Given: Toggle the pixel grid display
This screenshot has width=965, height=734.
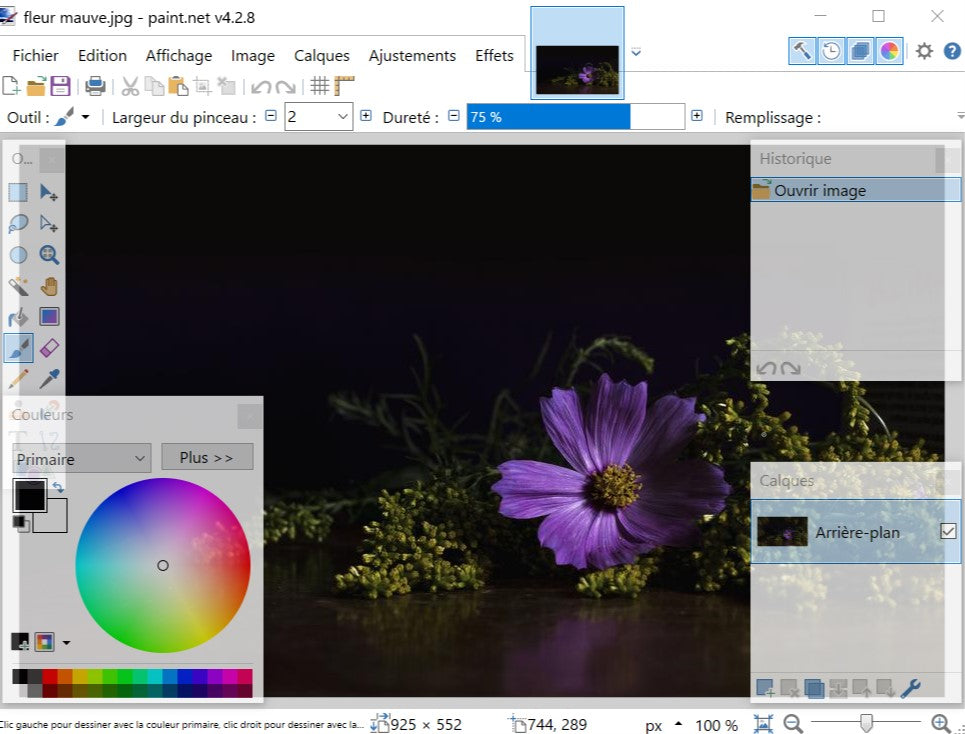Looking at the screenshot, I should (319, 86).
